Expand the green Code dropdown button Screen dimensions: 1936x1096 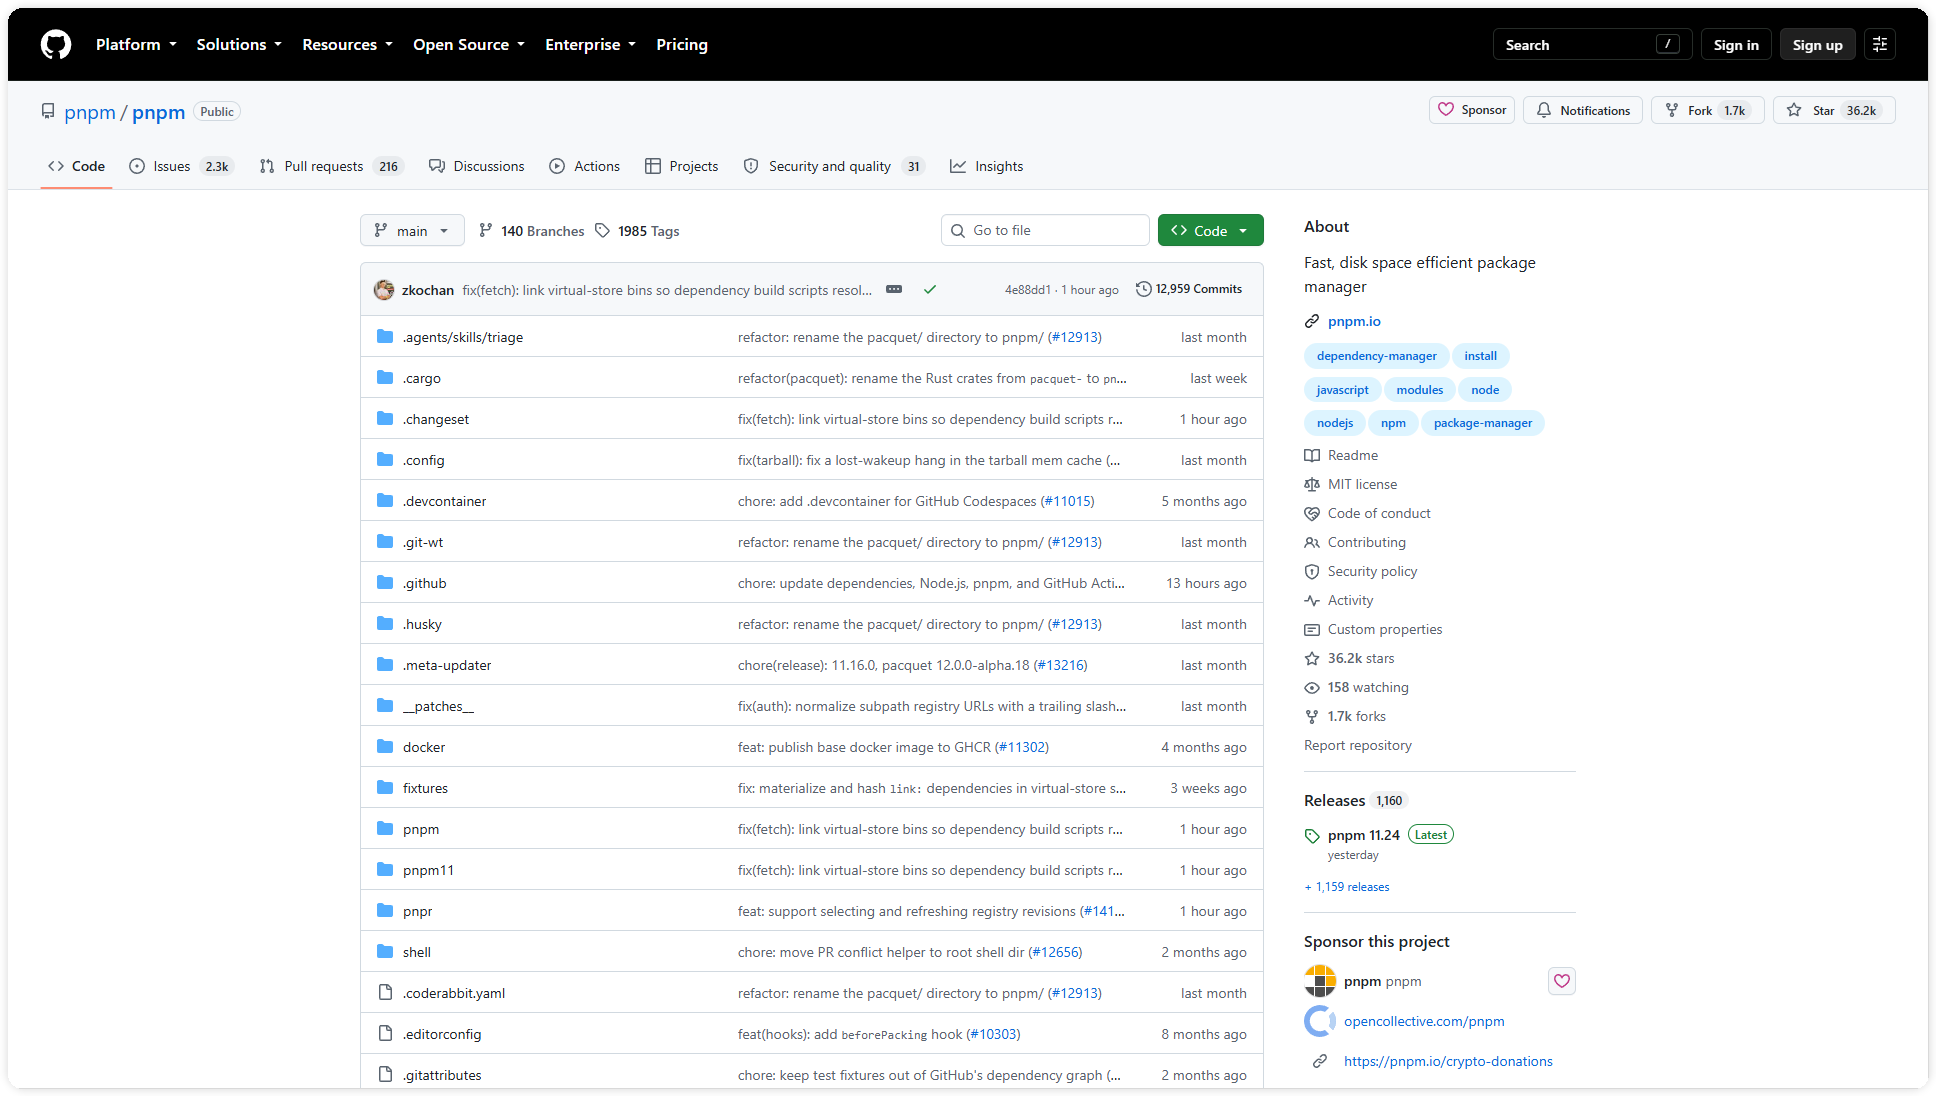[1210, 230]
